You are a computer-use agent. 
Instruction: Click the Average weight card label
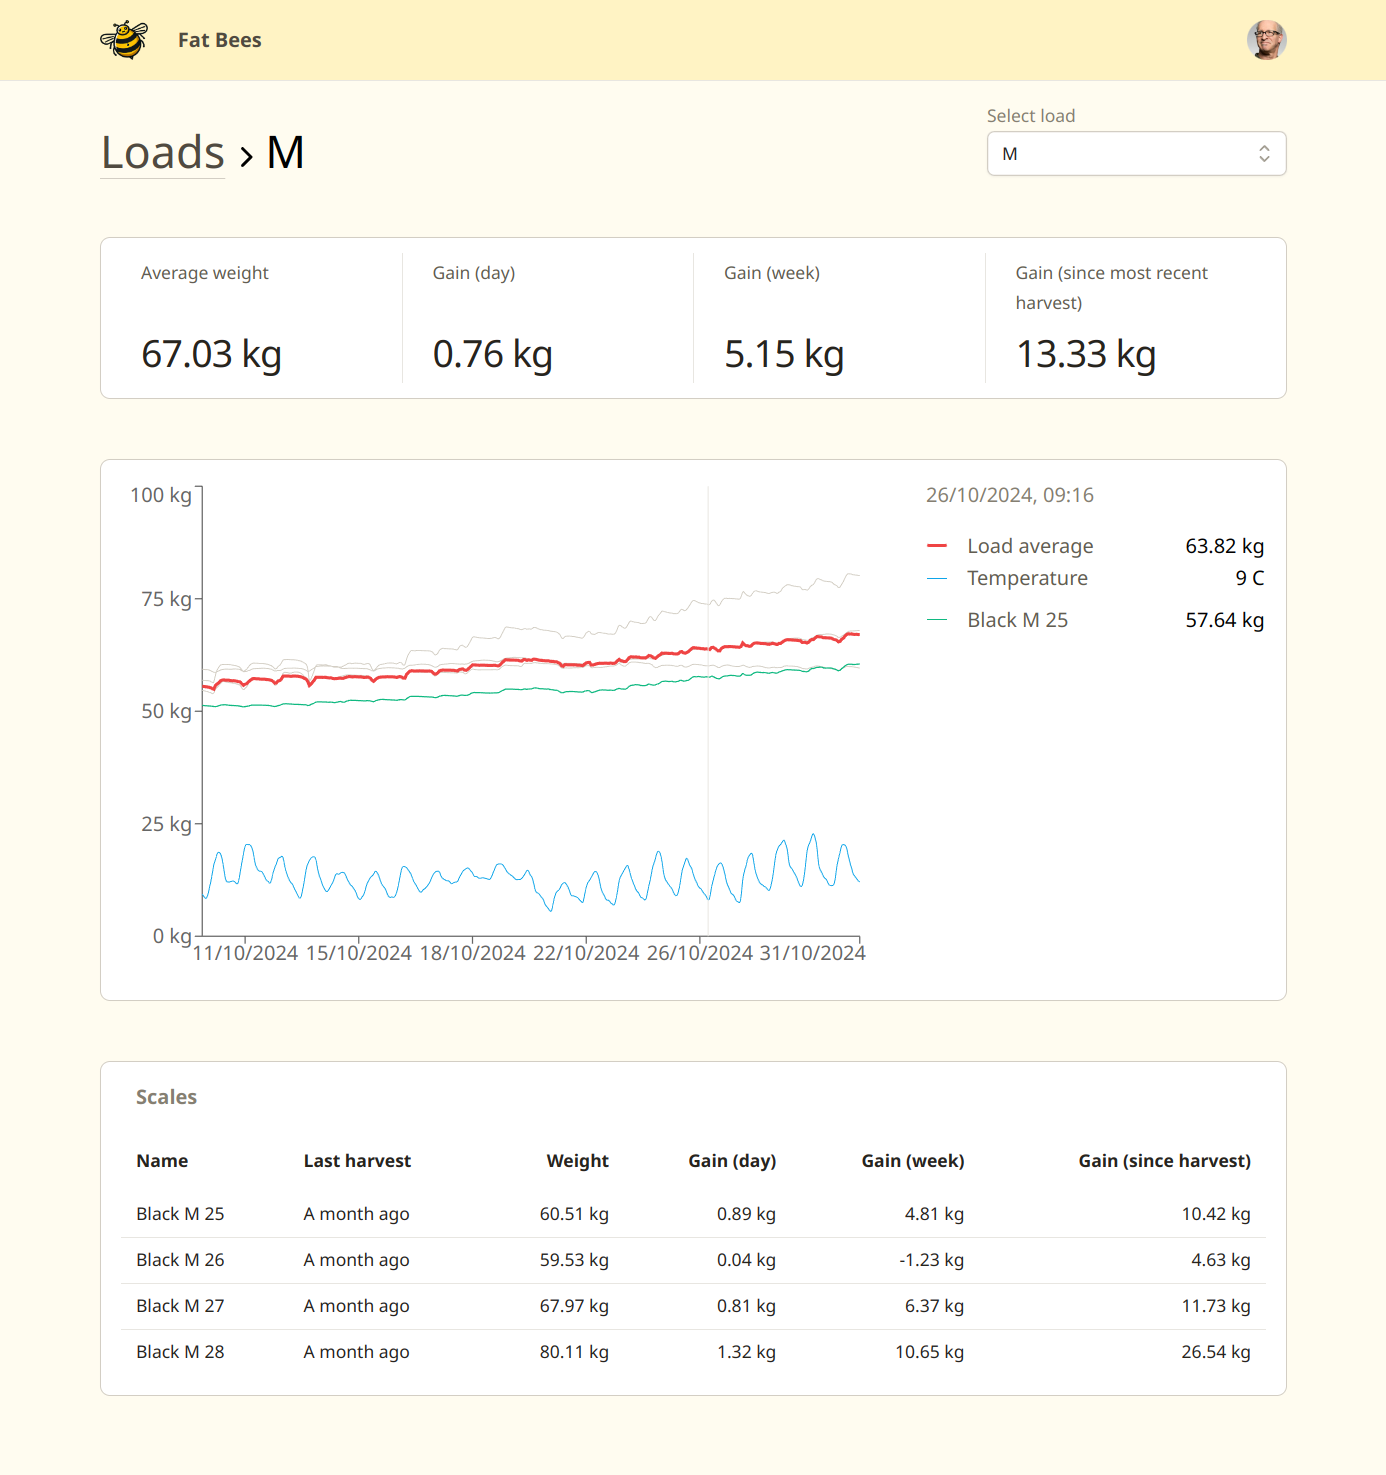pos(205,273)
